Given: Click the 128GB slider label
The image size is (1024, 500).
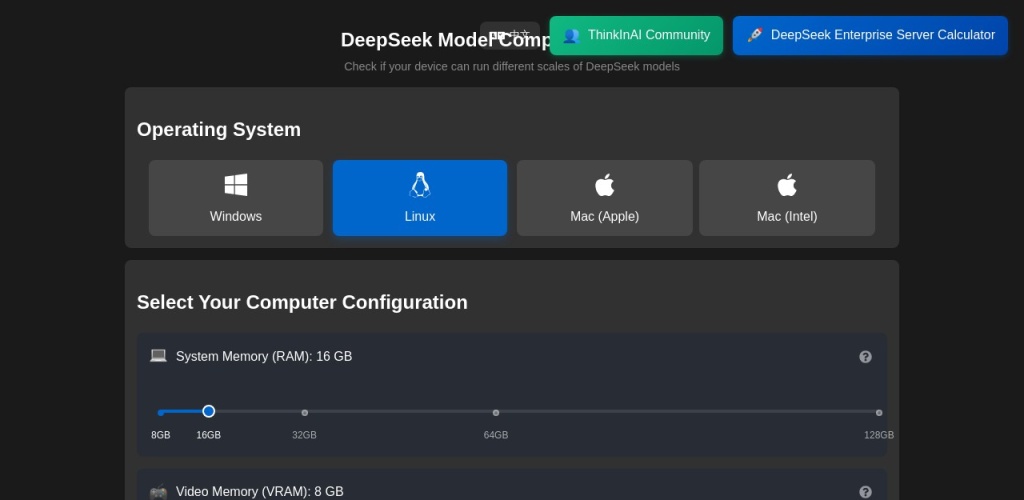Looking at the screenshot, I should (x=879, y=435).
